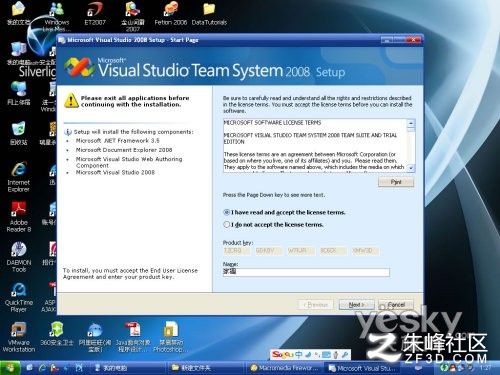The width and height of the screenshot is (500, 375).
Task: Switch to Microsoft Visual Studio taskbar item
Action: click(x=362, y=368)
